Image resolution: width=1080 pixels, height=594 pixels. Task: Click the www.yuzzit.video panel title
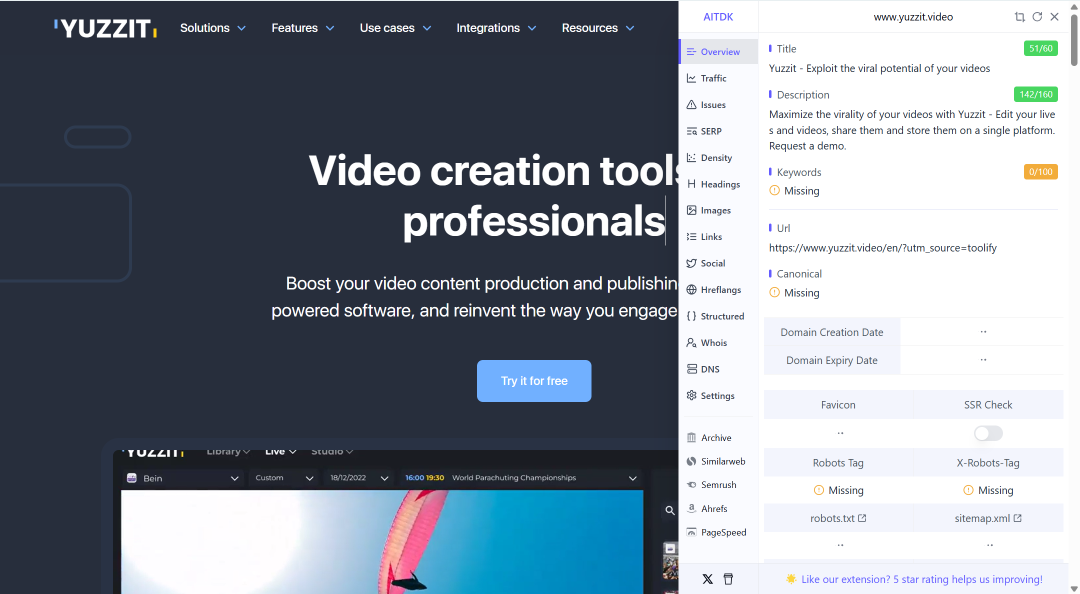click(913, 17)
